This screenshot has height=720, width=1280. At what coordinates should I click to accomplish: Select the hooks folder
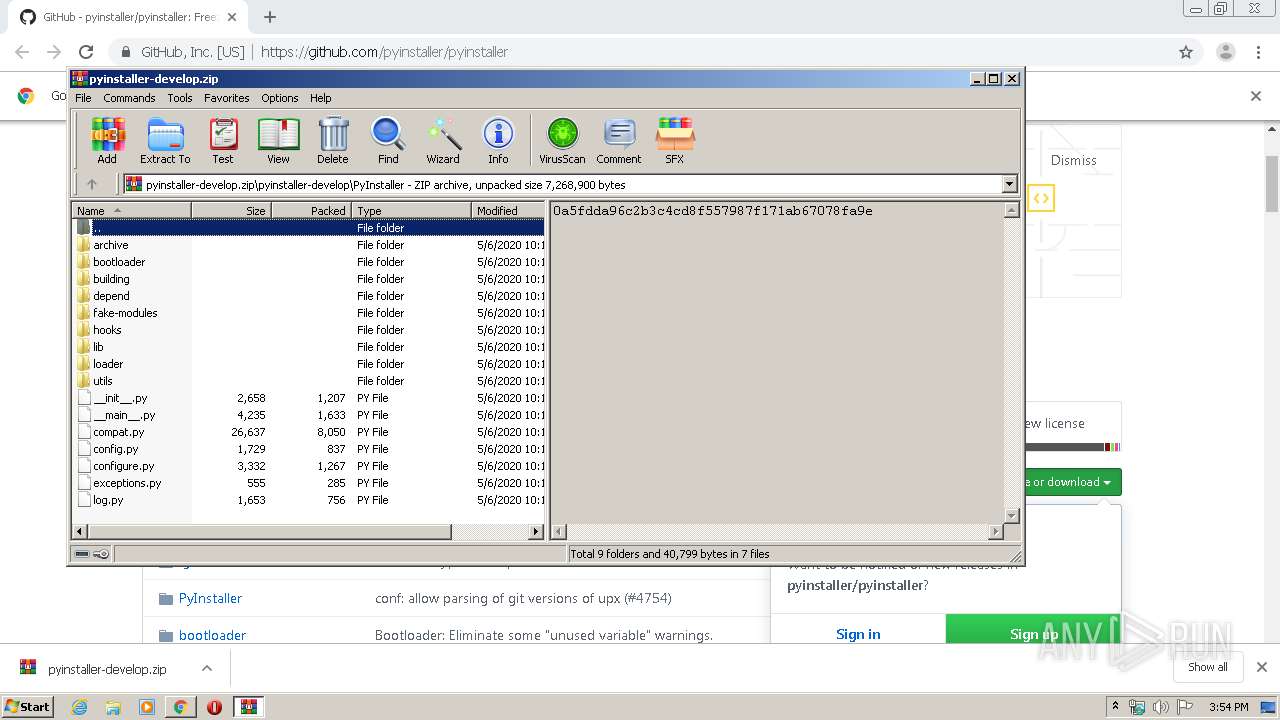click(310, 330)
